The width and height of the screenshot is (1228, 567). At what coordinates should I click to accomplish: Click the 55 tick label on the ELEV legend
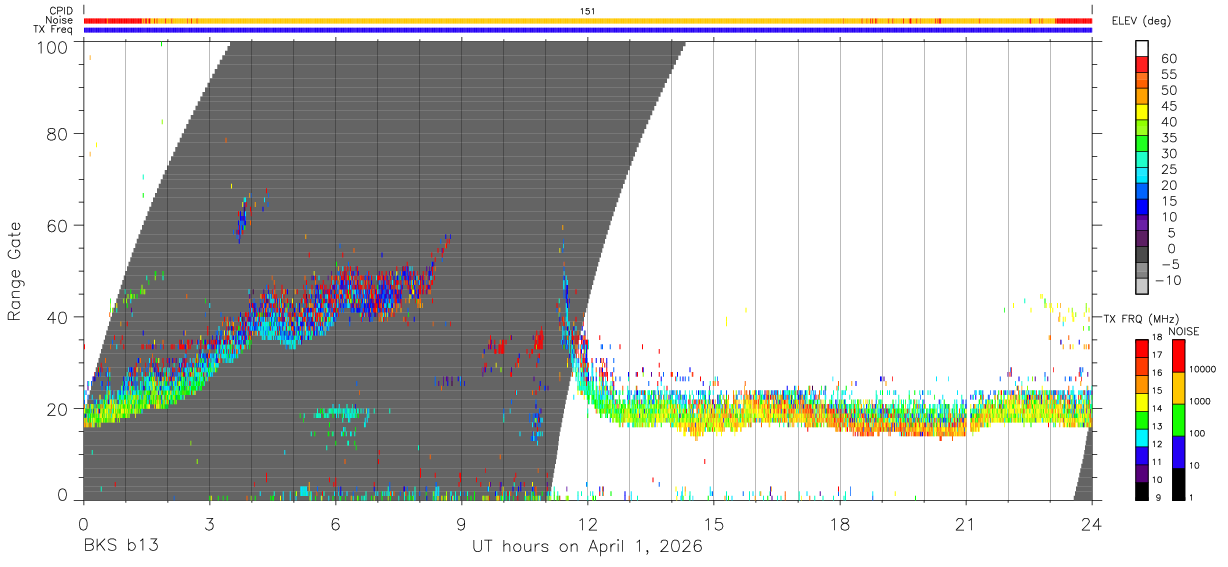click(x=1169, y=74)
